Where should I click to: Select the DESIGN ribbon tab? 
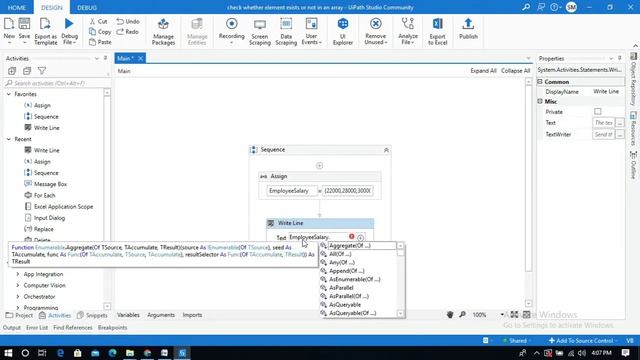point(52,7)
